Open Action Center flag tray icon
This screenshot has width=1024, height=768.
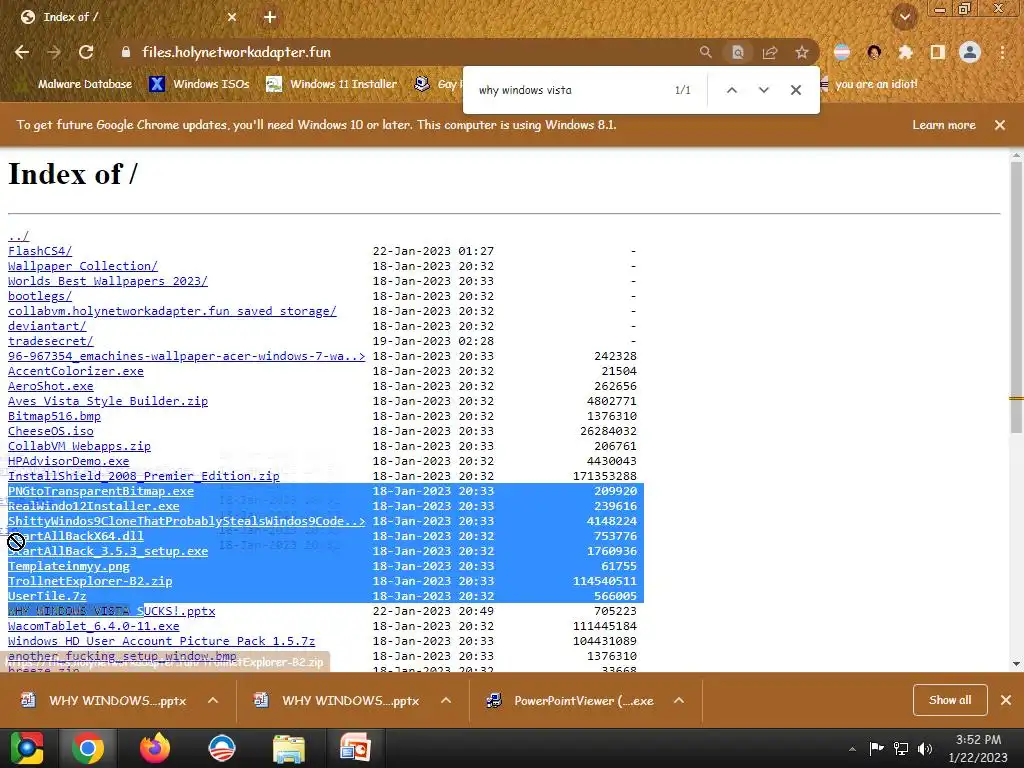point(876,748)
